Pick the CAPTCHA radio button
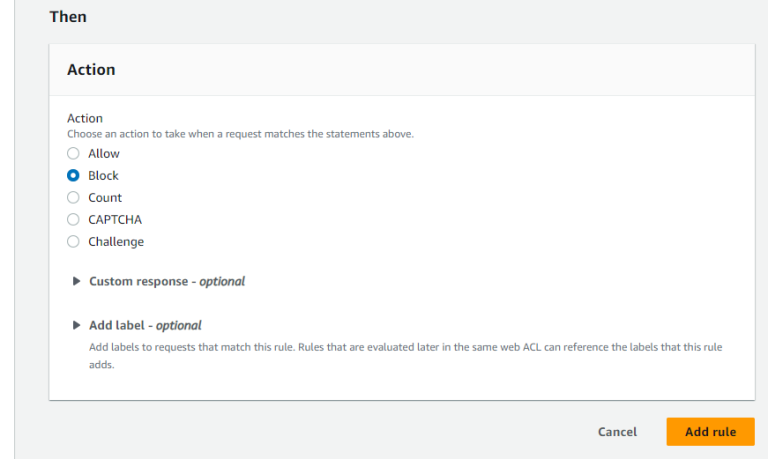The width and height of the screenshot is (768, 459). point(73,220)
